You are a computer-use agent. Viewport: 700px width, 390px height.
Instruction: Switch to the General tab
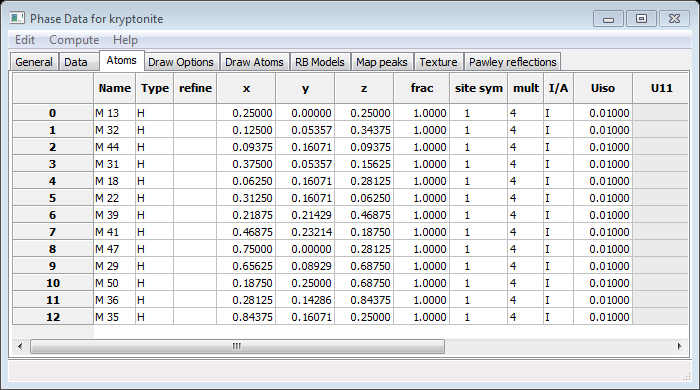34,62
